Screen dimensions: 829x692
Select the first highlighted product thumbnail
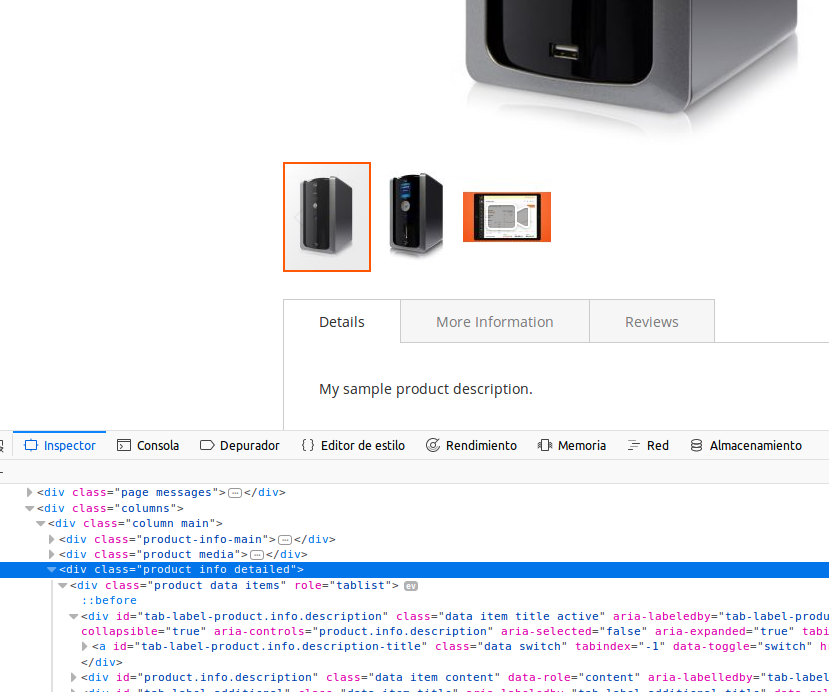point(327,217)
